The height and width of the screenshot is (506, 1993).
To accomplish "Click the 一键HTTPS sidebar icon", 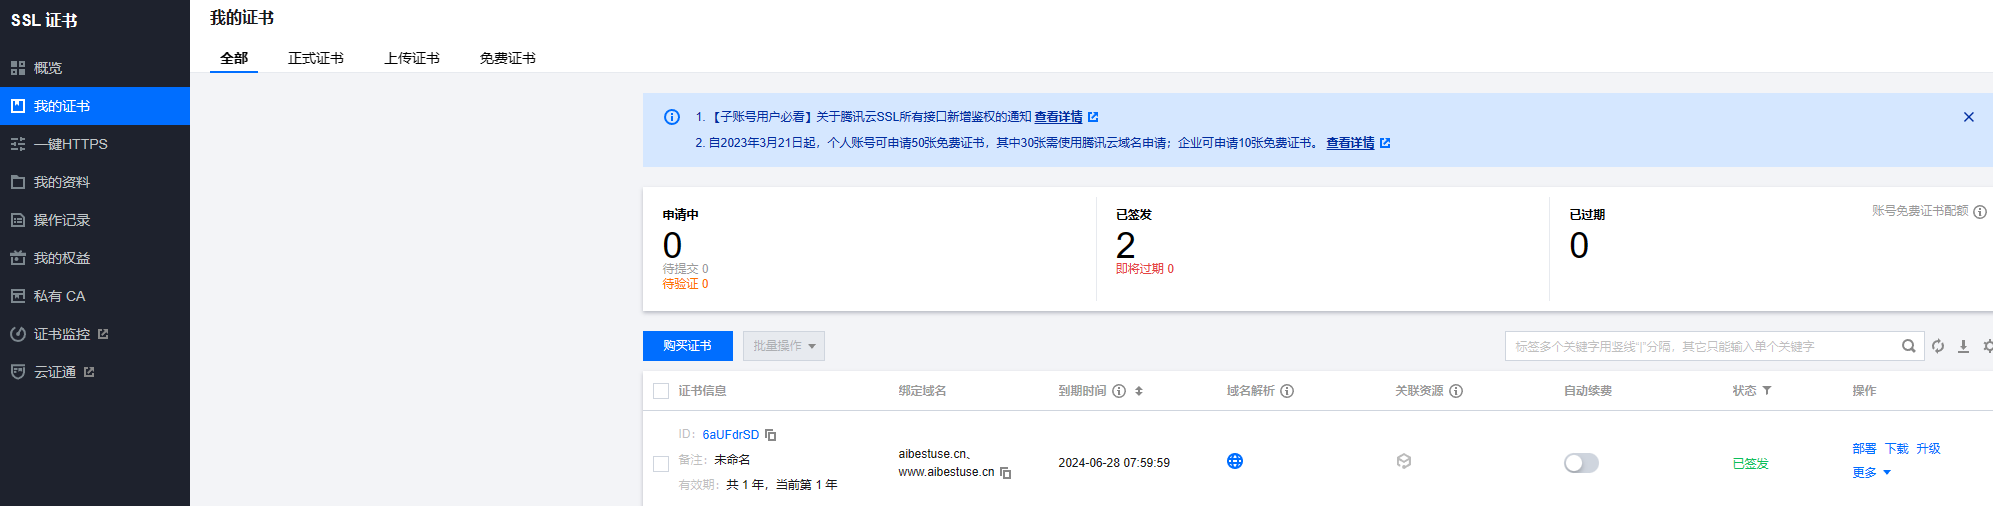I will click(18, 144).
